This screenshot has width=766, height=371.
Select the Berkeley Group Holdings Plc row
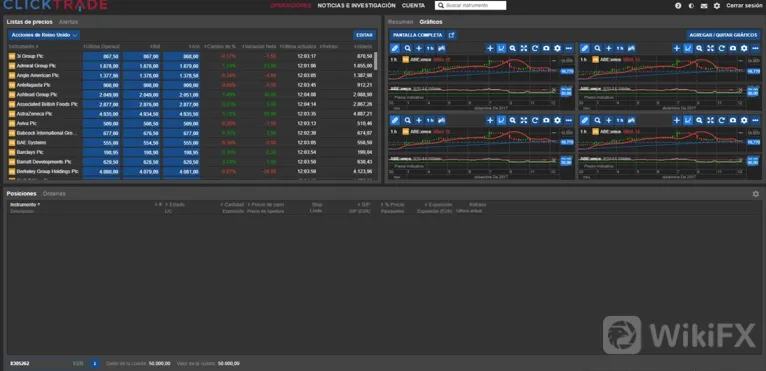coord(191,172)
